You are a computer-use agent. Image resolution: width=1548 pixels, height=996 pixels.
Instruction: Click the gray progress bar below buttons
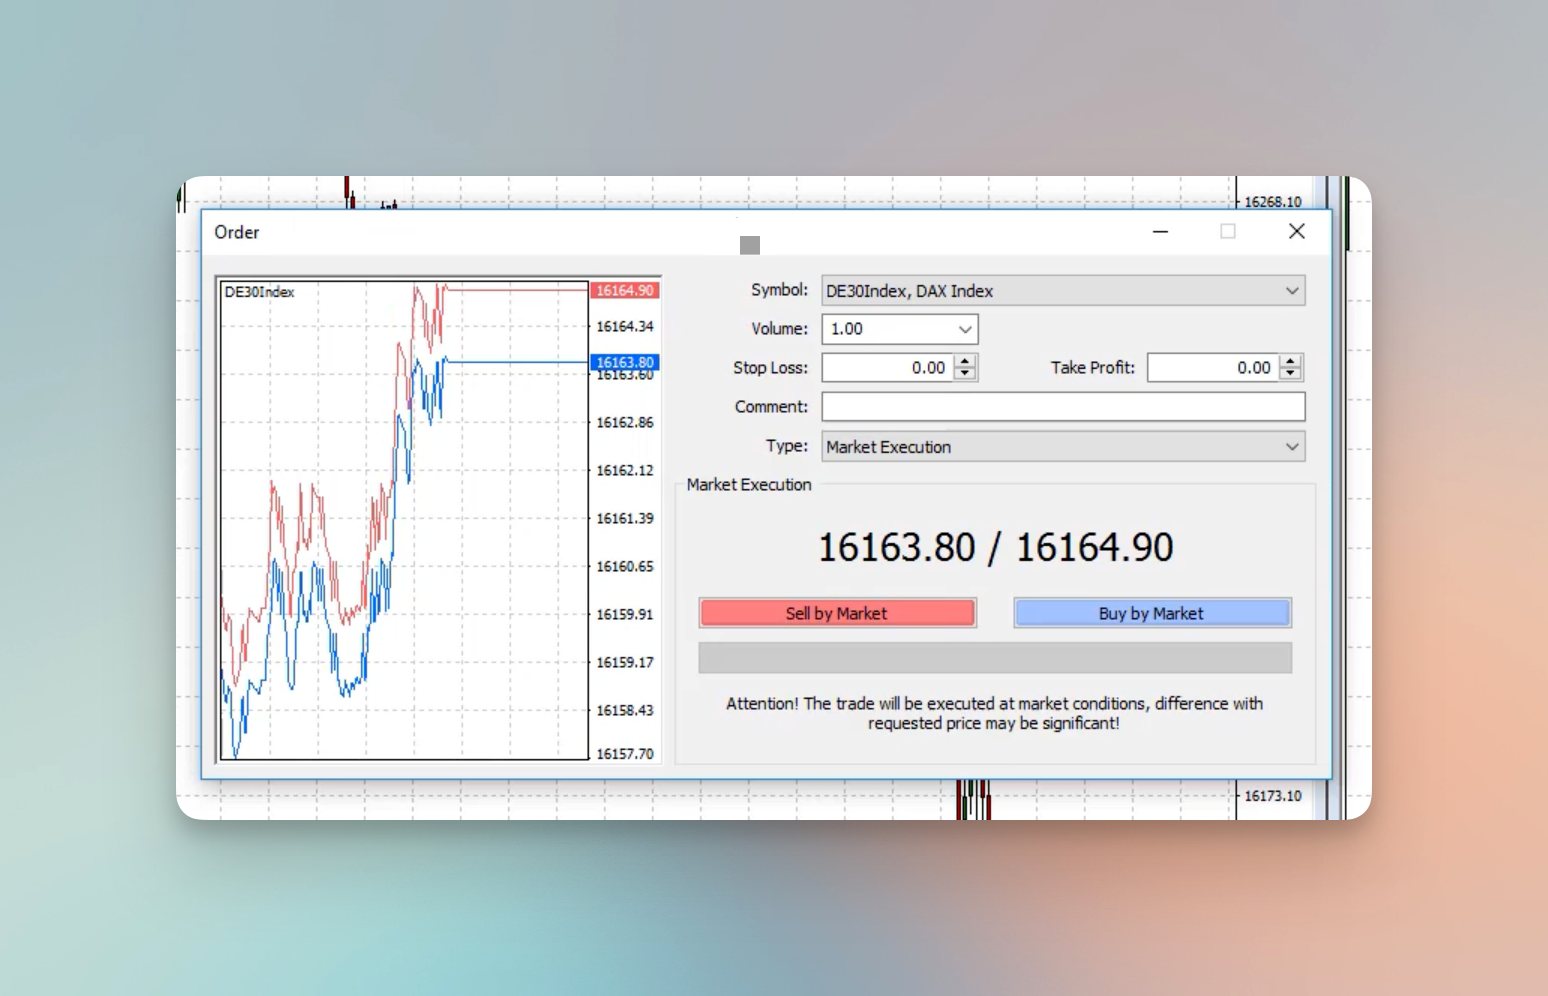click(x=994, y=658)
